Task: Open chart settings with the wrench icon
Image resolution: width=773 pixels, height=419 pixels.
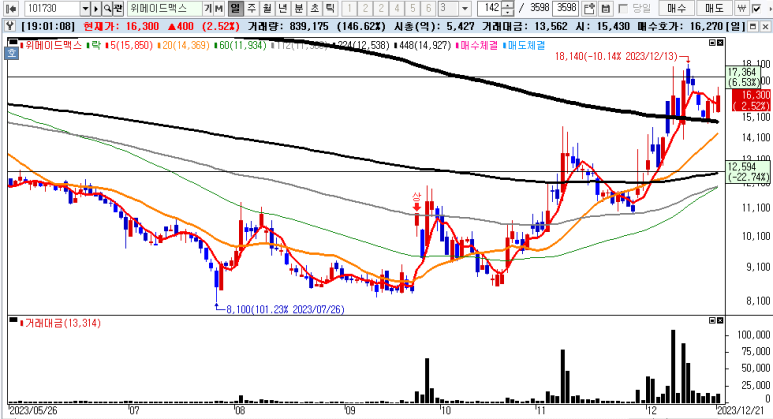Action: 10,26
